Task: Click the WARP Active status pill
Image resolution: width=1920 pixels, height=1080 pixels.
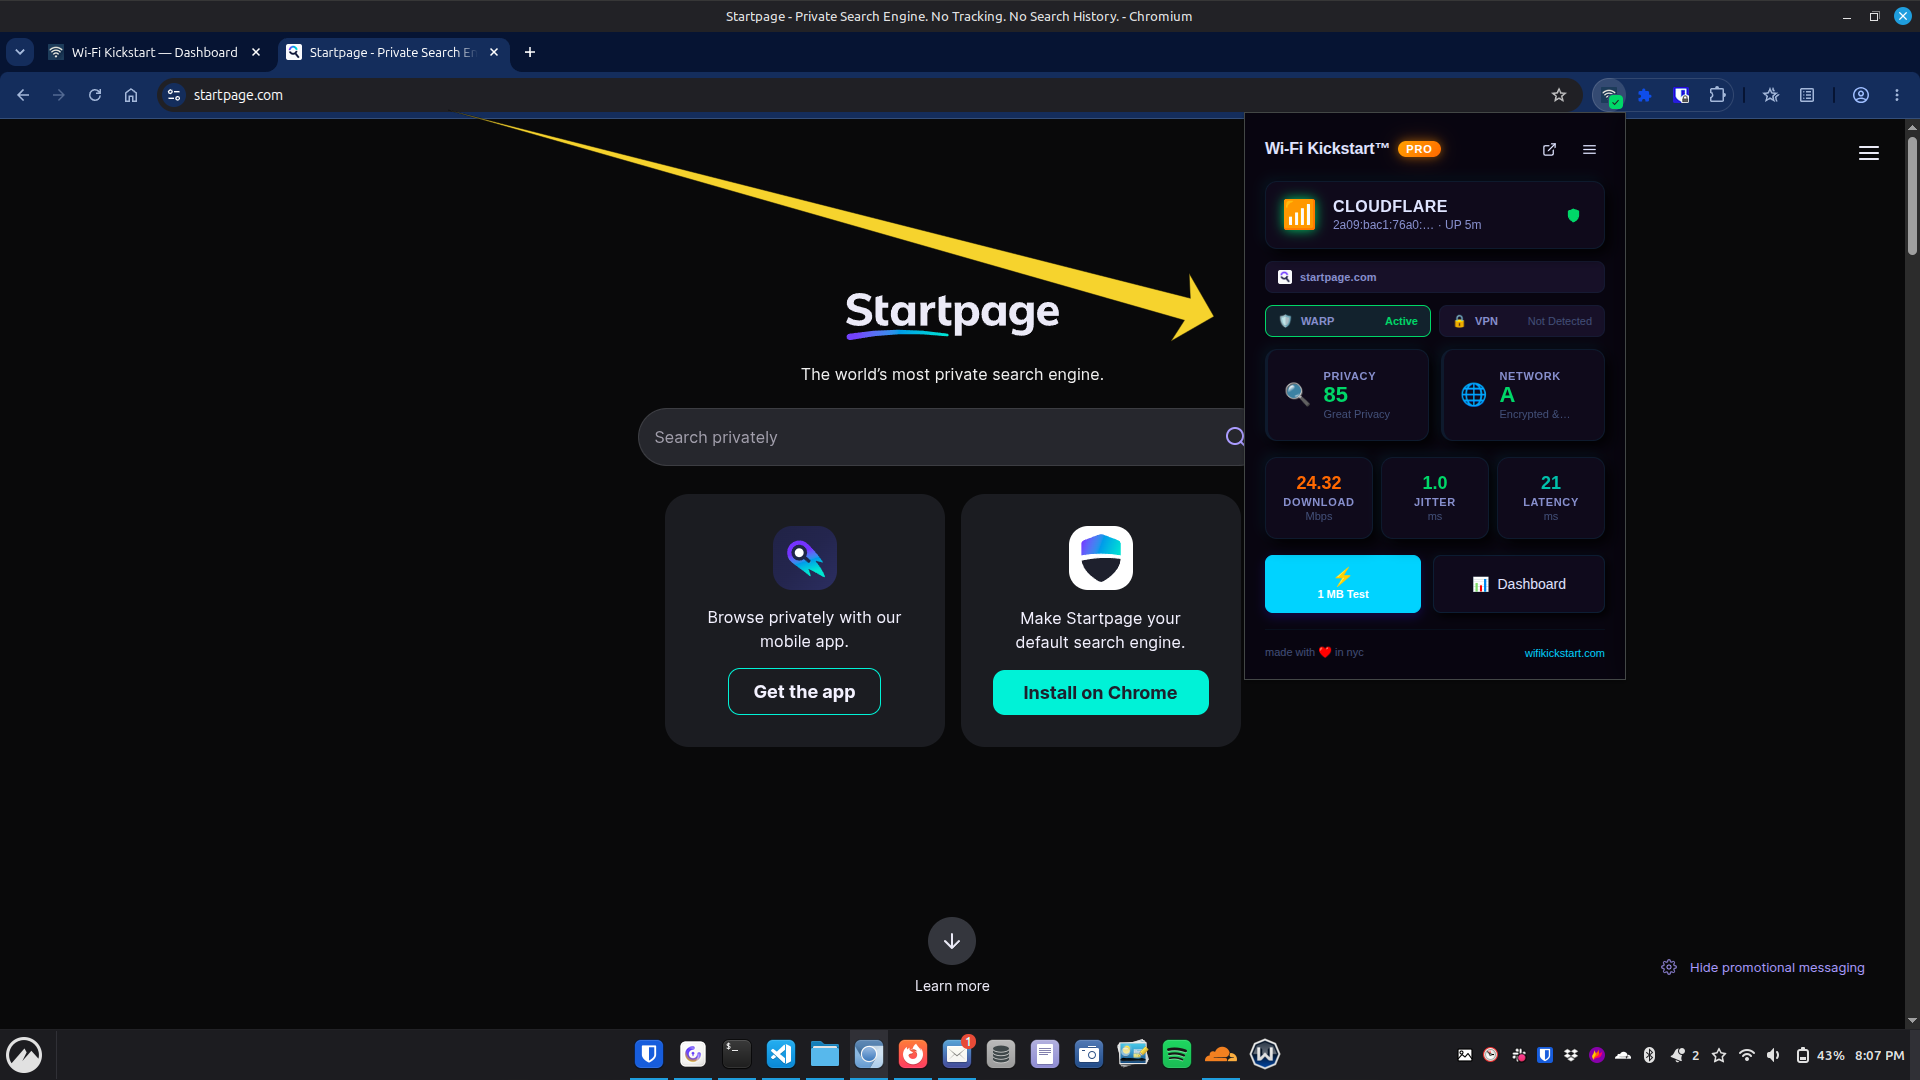Action: [x=1348, y=321]
